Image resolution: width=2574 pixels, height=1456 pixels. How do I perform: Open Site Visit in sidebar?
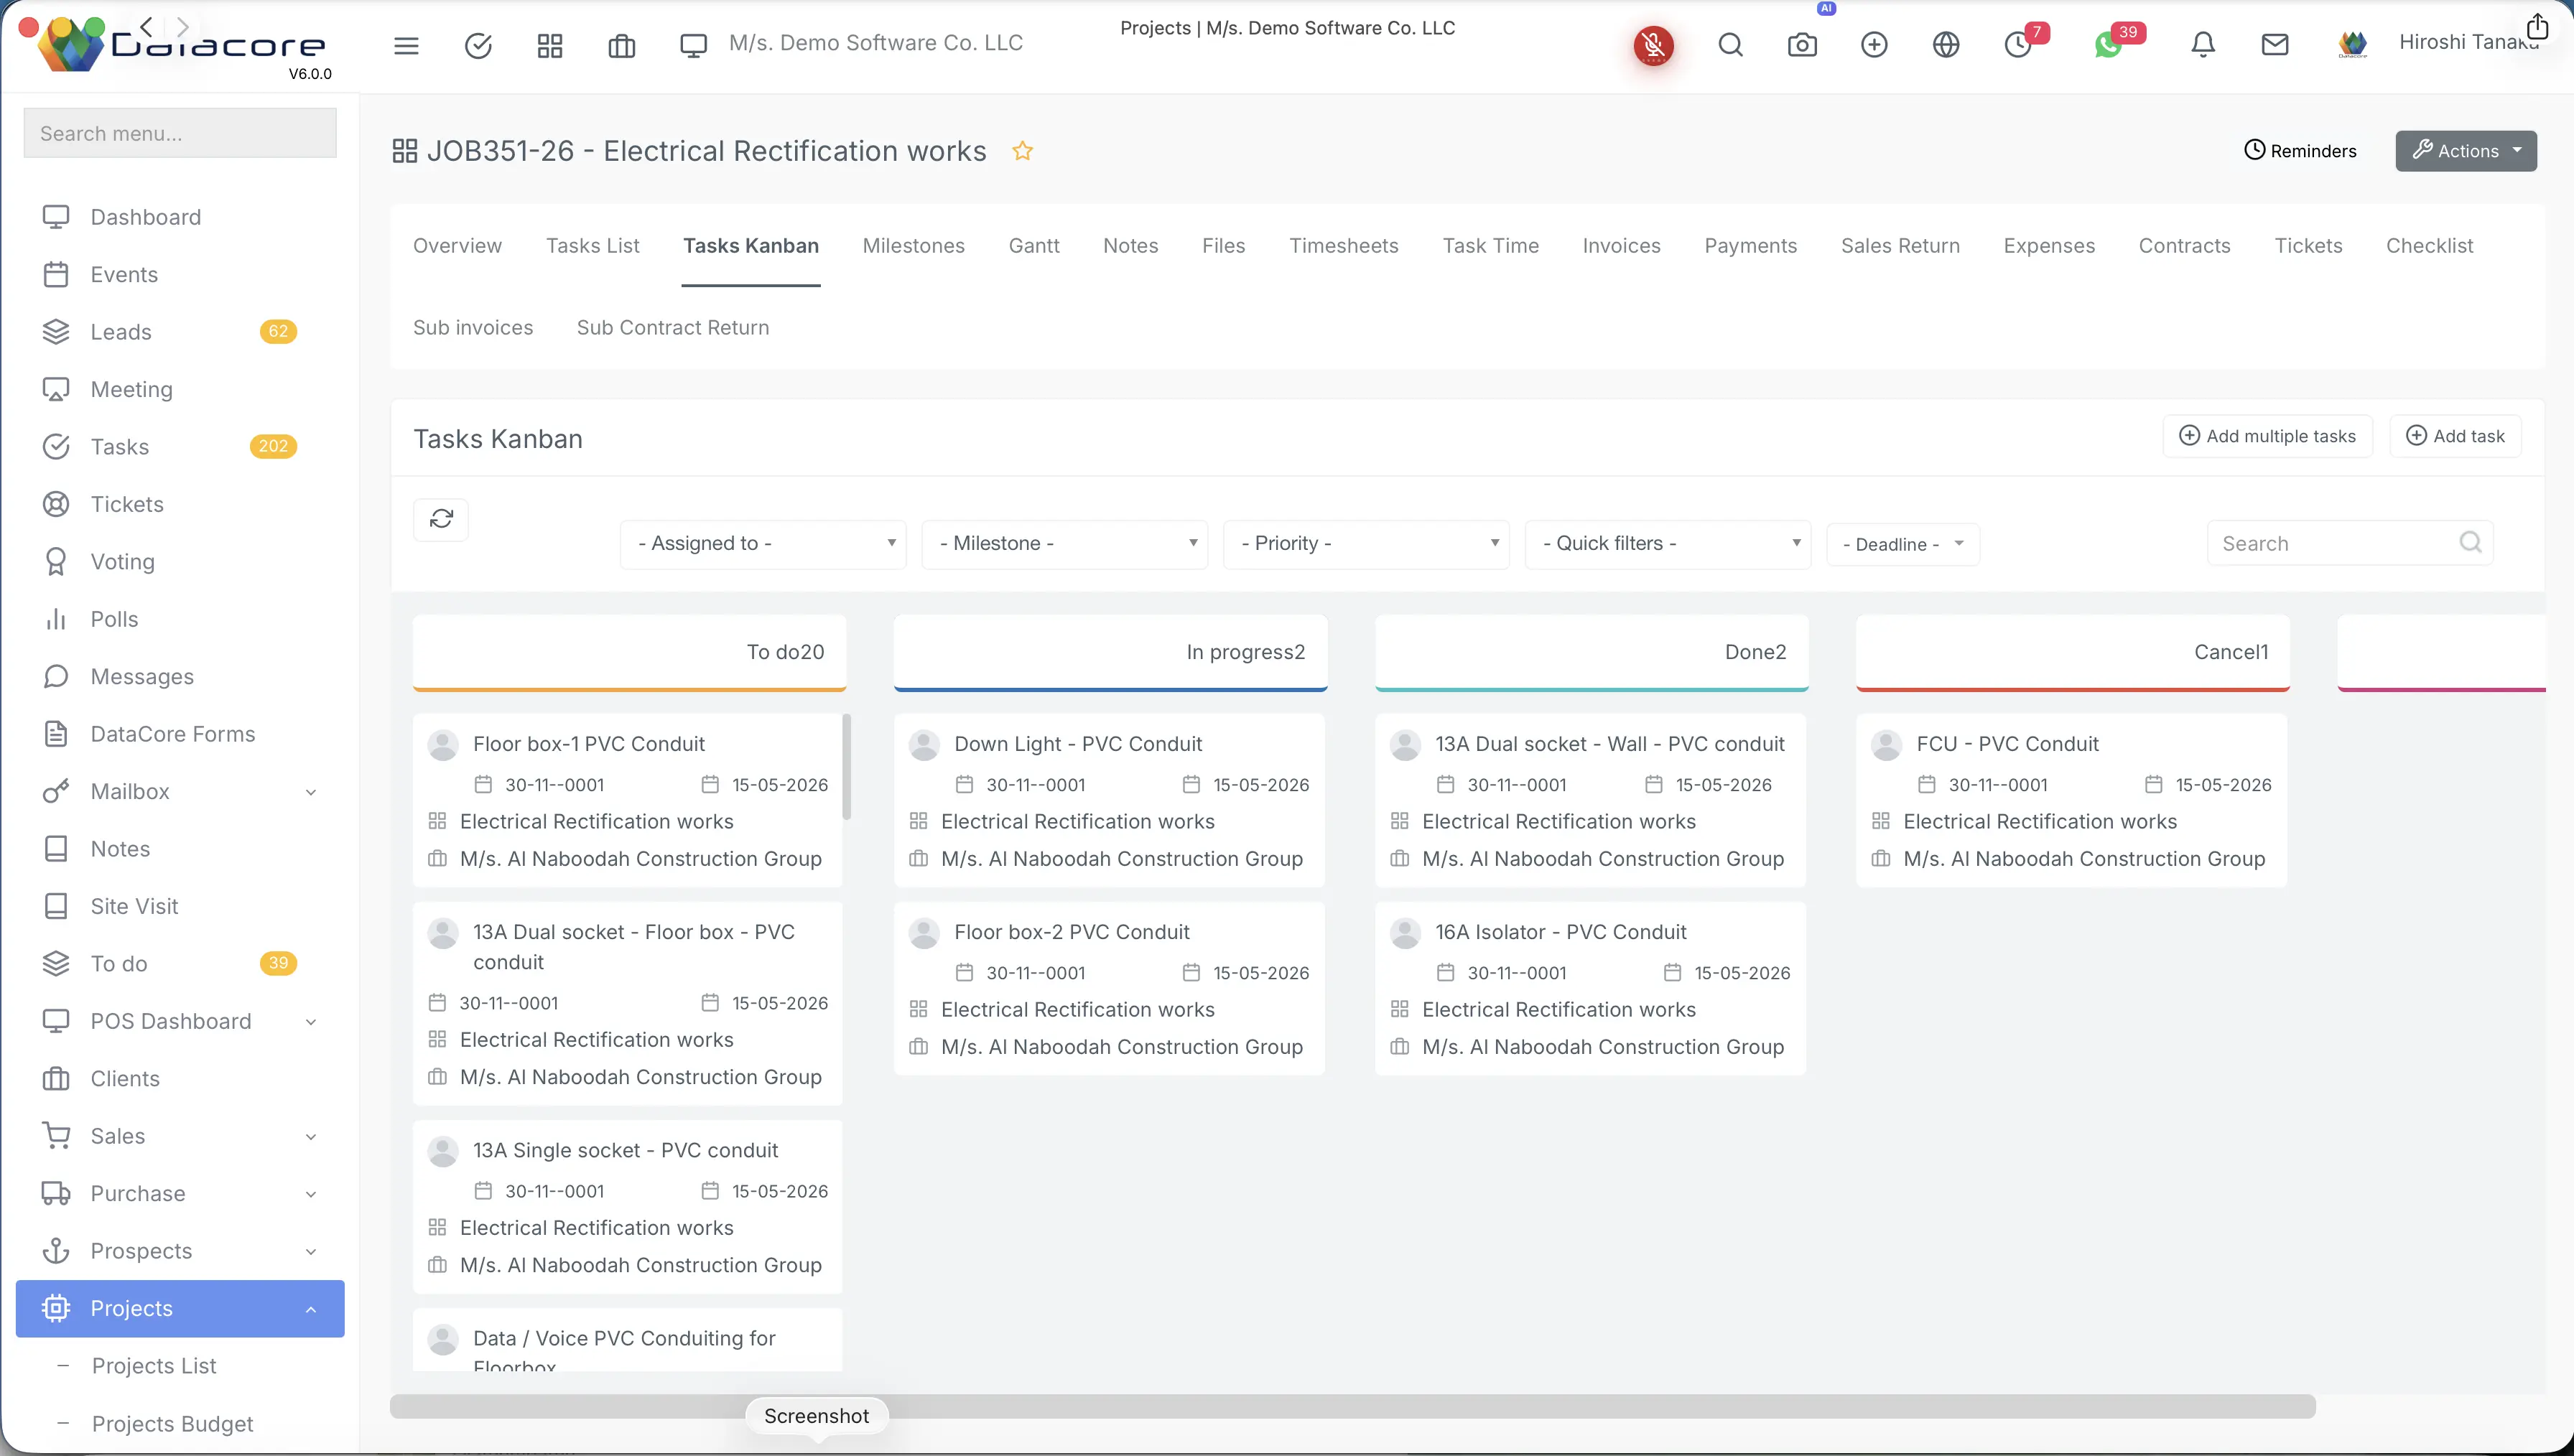tap(134, 906)
